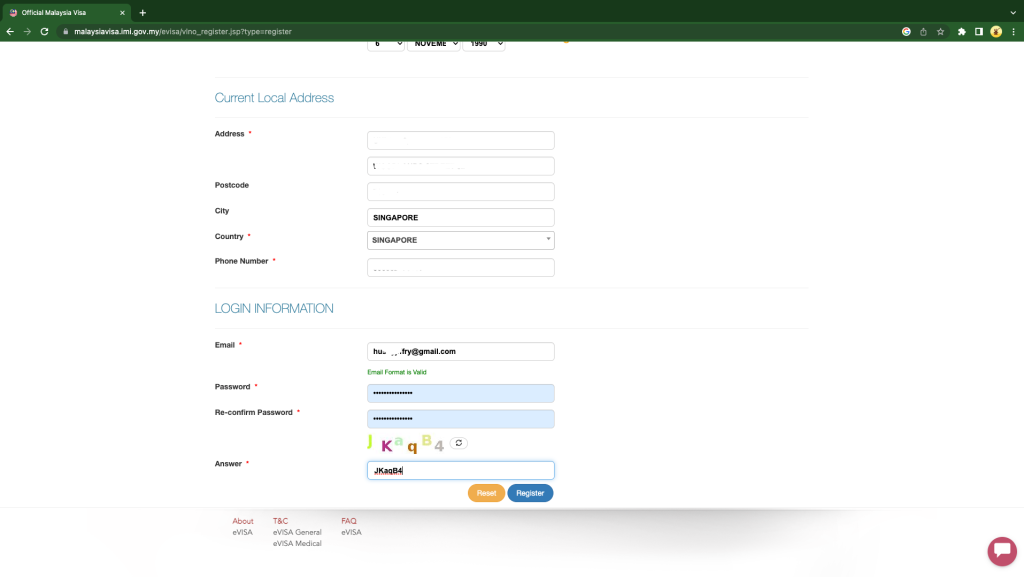Open the browser extensions puzzle icon
The width and height of the screenshot is (1024, 577).
tap(961, 31)
